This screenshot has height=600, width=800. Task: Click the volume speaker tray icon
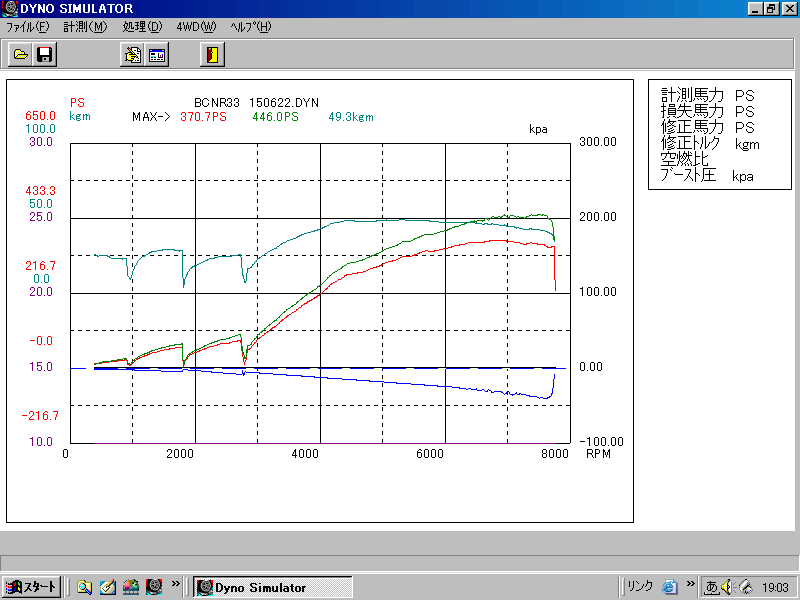pyautogui.click(x=726, y=587)
